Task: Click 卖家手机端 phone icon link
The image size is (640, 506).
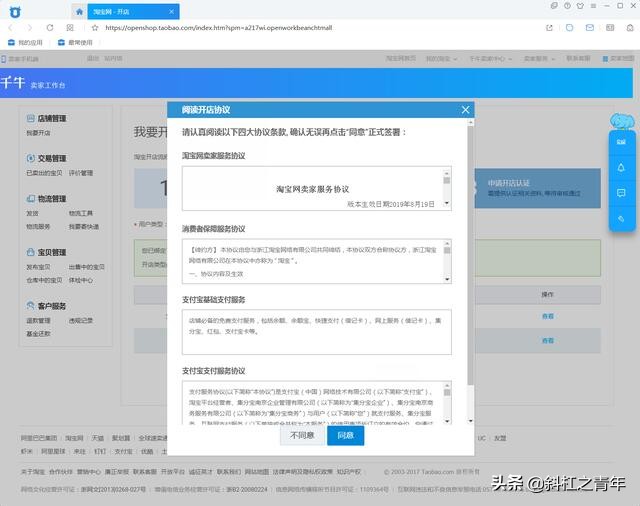Action: (x=20, y=59)
